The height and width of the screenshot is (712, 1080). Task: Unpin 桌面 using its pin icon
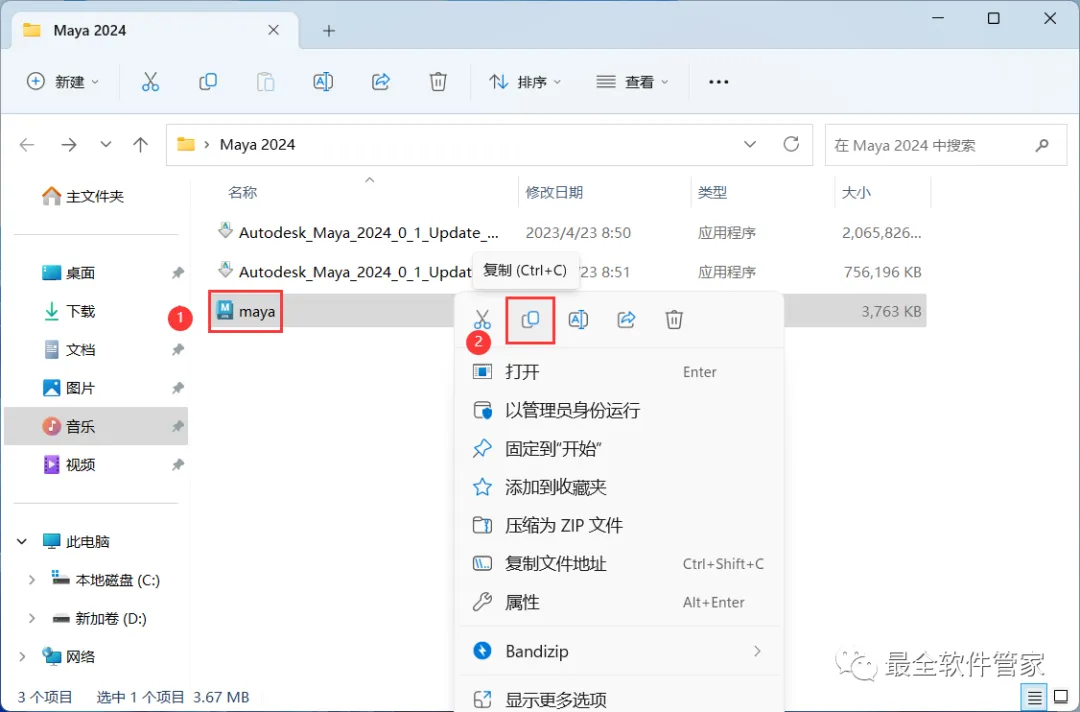click(x=178, y=273)
